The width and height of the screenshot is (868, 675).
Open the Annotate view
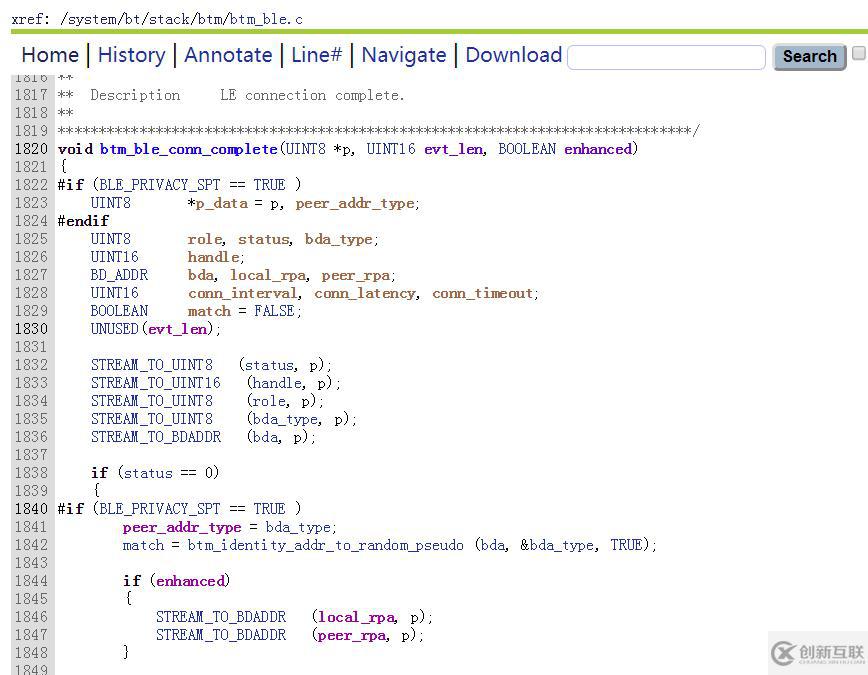228,55
